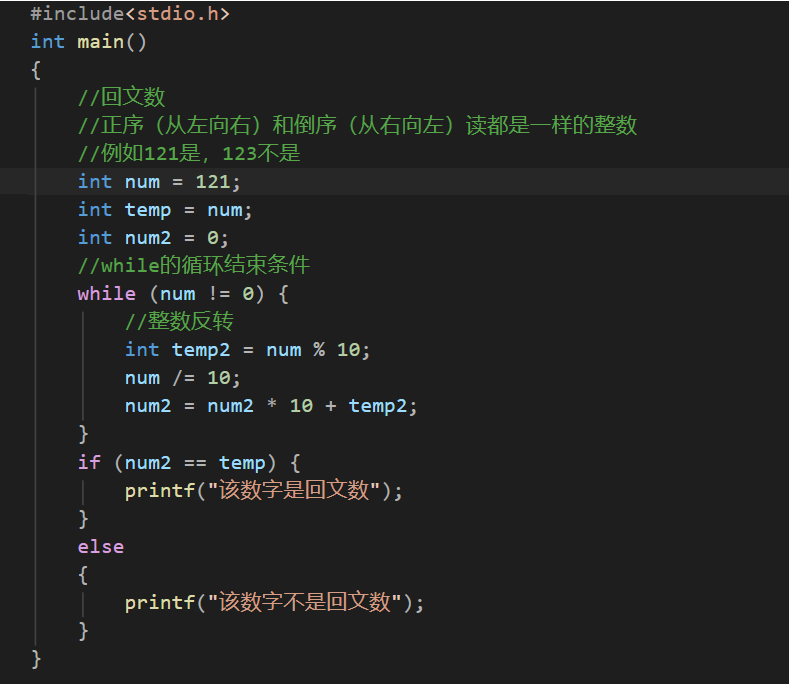Place cursor on int main() declaration
Viewport: 789px width, 684px height.
89,41
